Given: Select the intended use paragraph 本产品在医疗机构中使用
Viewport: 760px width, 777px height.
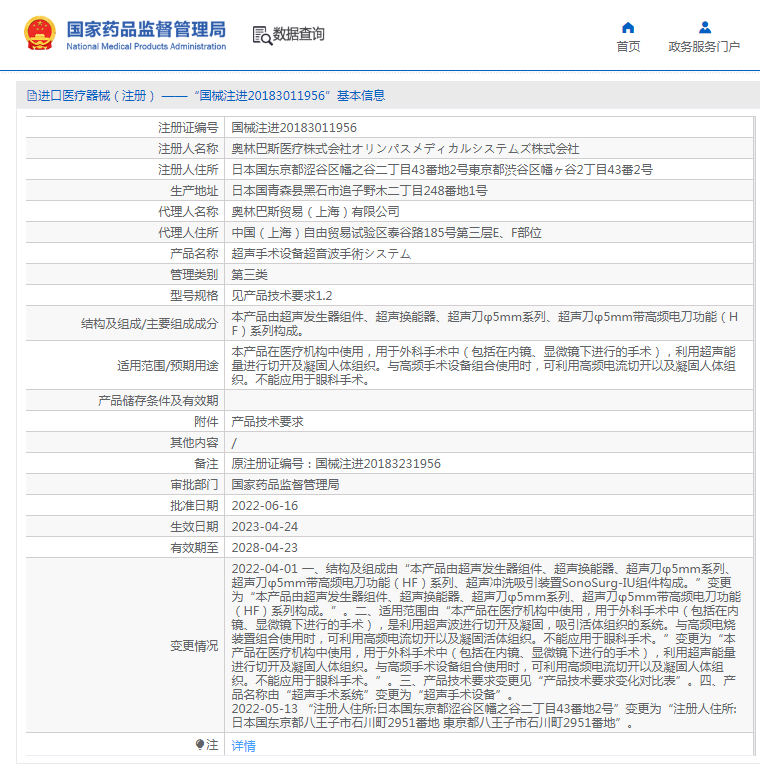Looking at the screenshot, I should click(484, 366).
